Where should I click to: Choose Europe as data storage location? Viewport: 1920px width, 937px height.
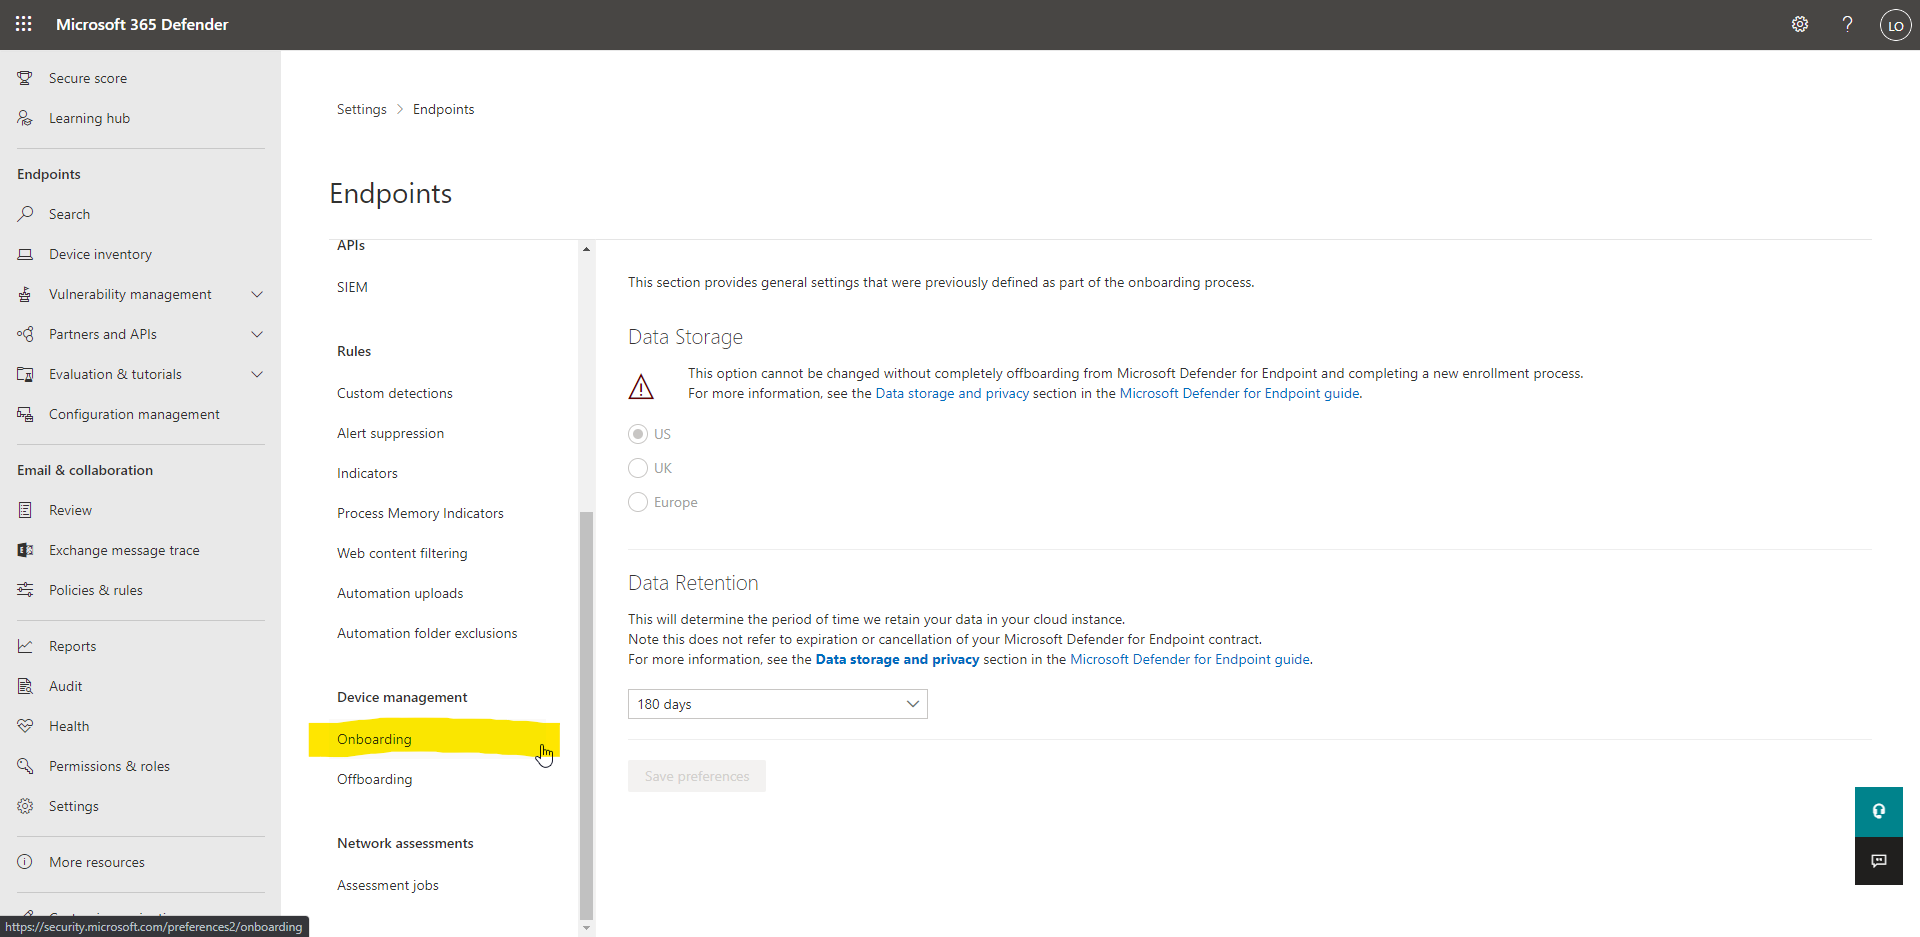click(638, 502)
